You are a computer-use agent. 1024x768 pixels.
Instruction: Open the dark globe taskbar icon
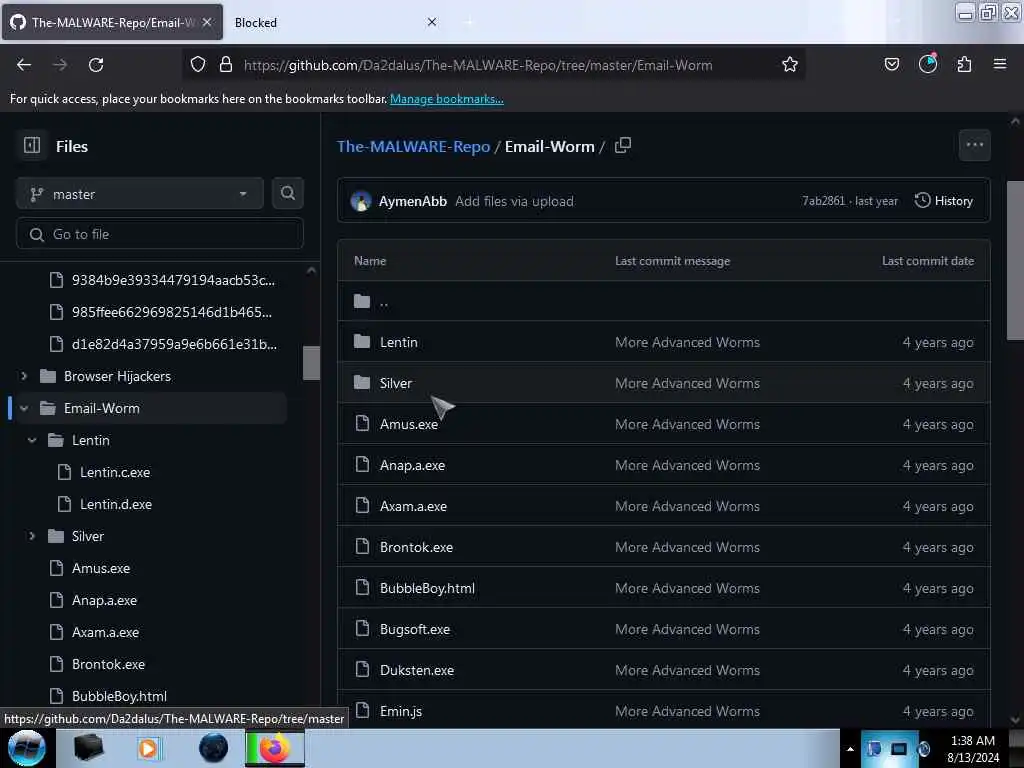click(x=214, y=748)
